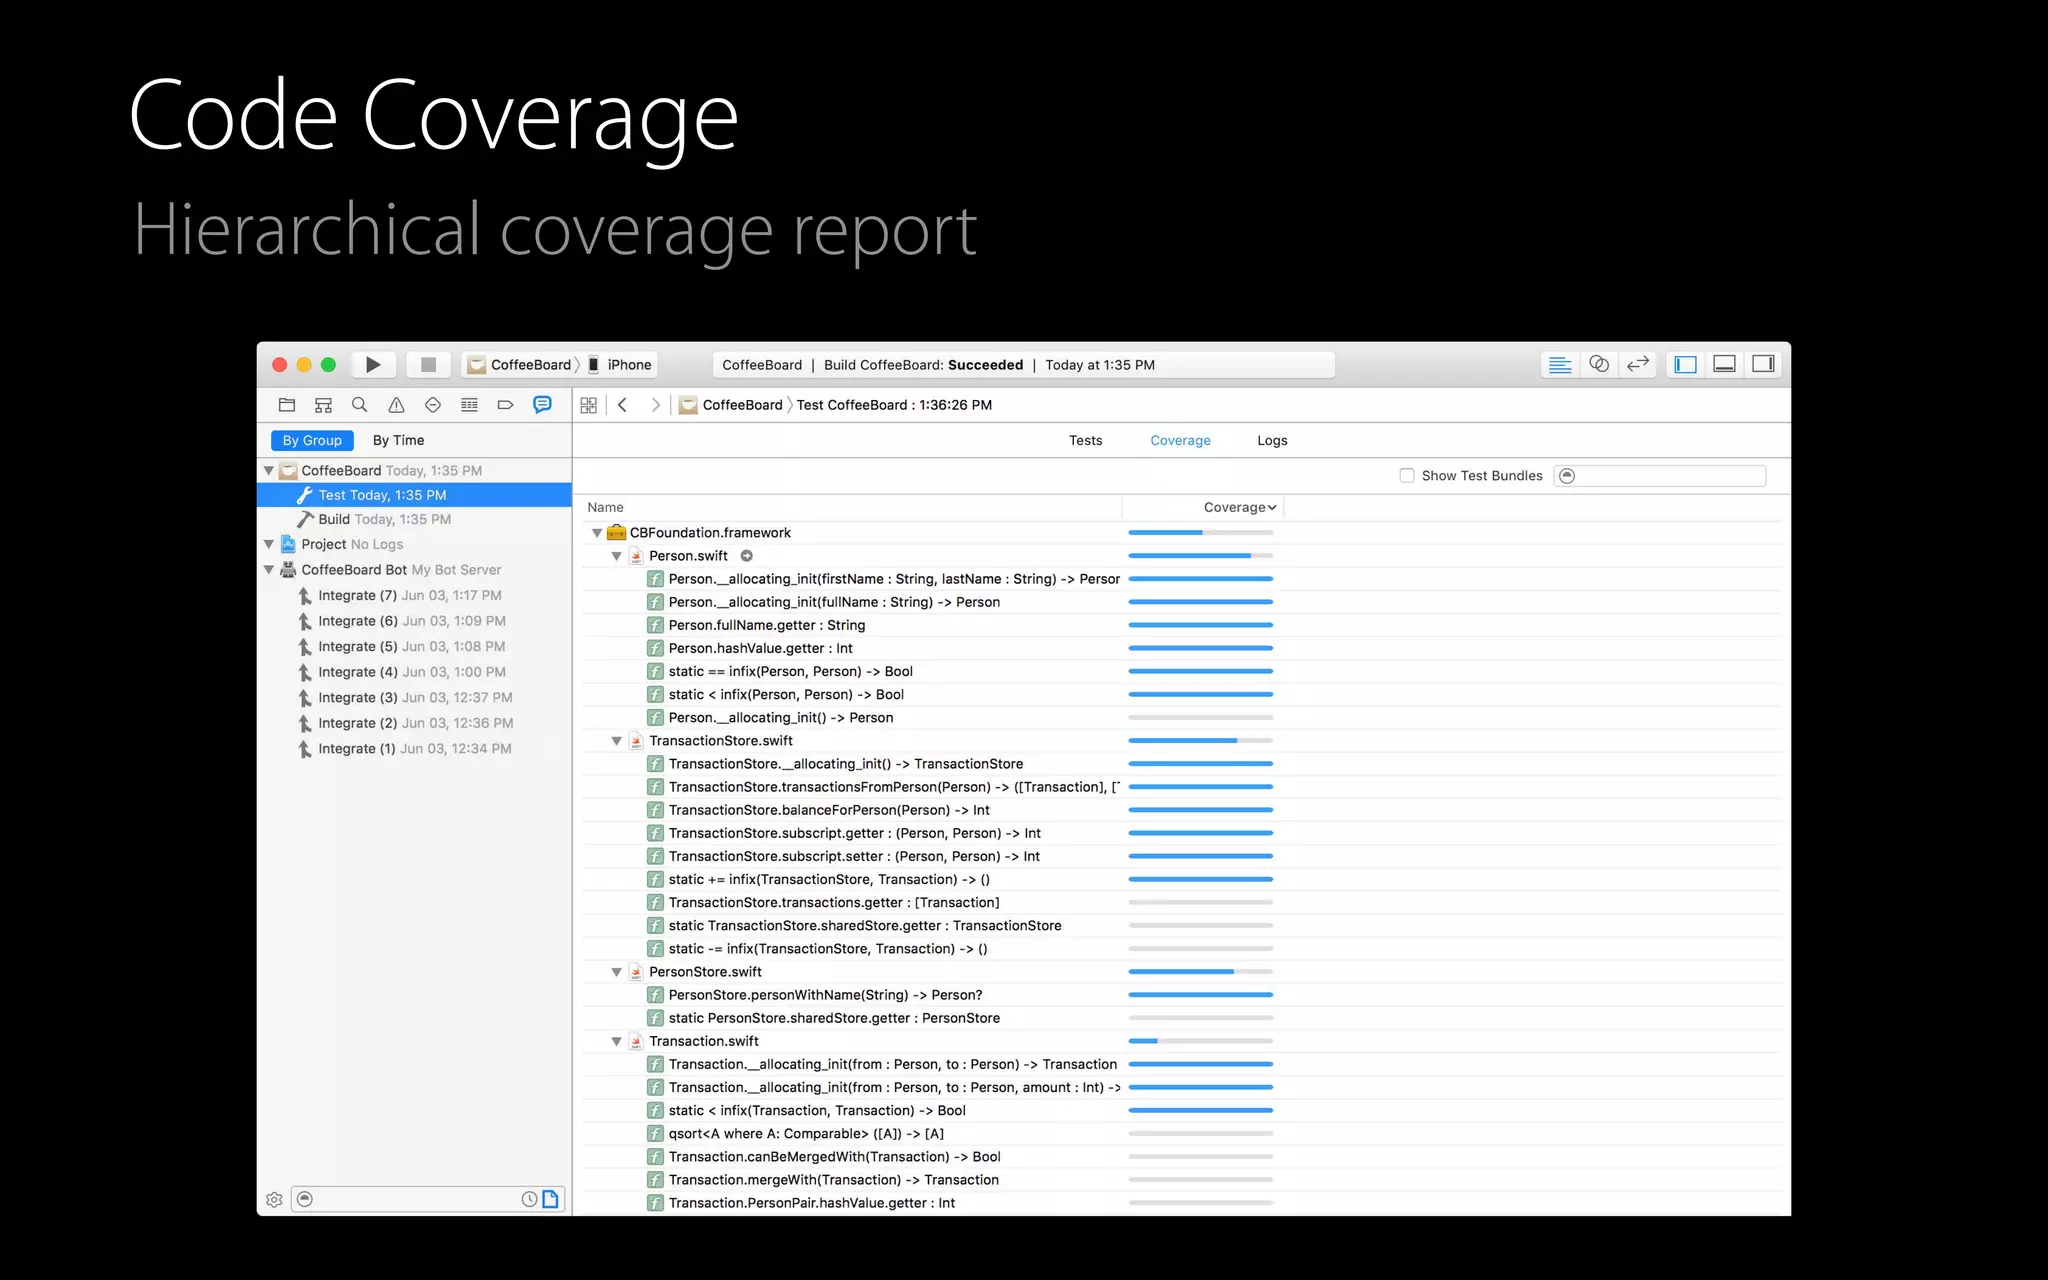The width and height of the screenshot is (2048, 1280).
Task: Click the function icon of qsort<A where A: Comparable>
Action: (655, 1134)
